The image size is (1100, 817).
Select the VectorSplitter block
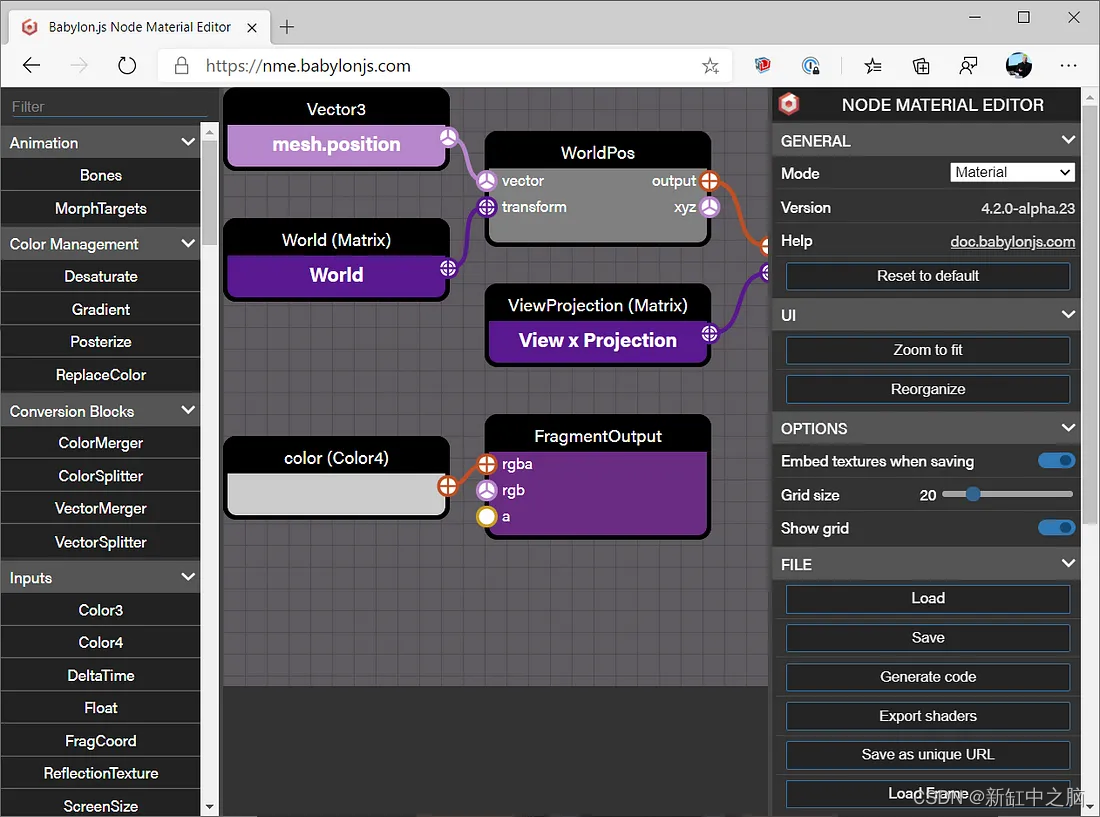100,542
